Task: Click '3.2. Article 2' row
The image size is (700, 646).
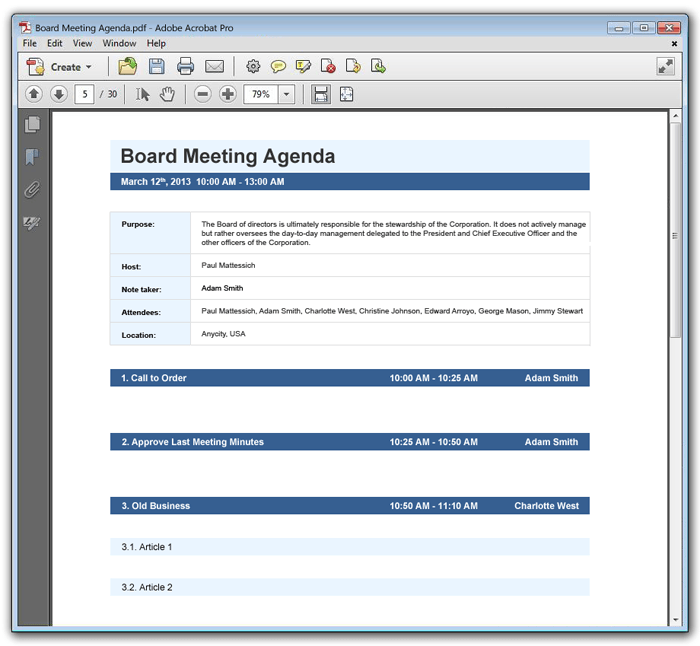Action: 350,587
